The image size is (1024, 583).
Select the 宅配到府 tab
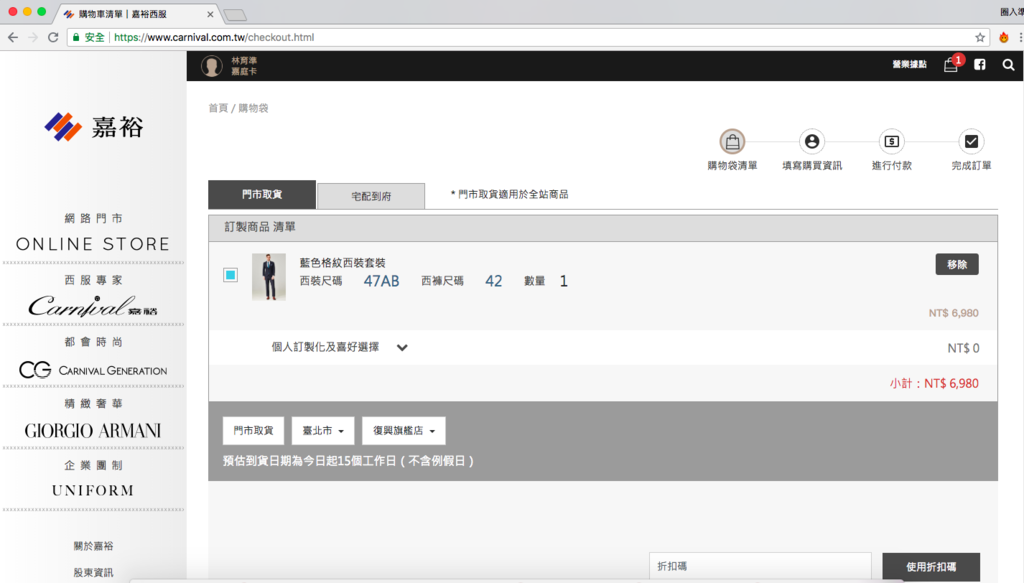(x=371, y=196)
